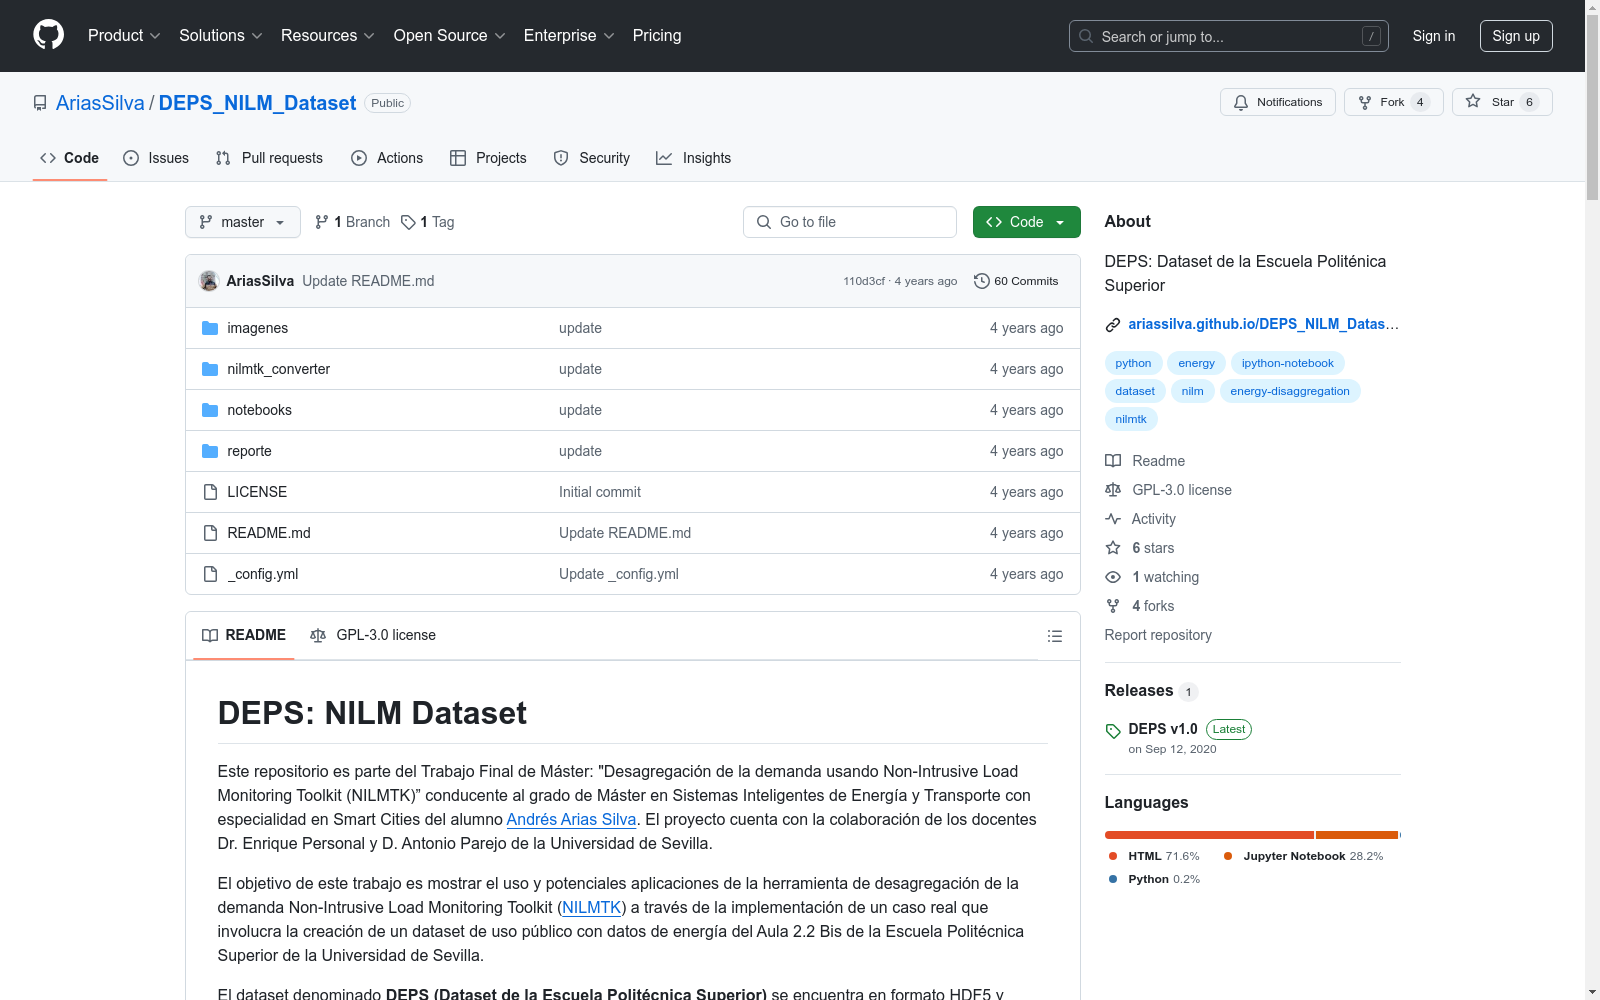
Task: Expand the Product menu
Action: 124,36
